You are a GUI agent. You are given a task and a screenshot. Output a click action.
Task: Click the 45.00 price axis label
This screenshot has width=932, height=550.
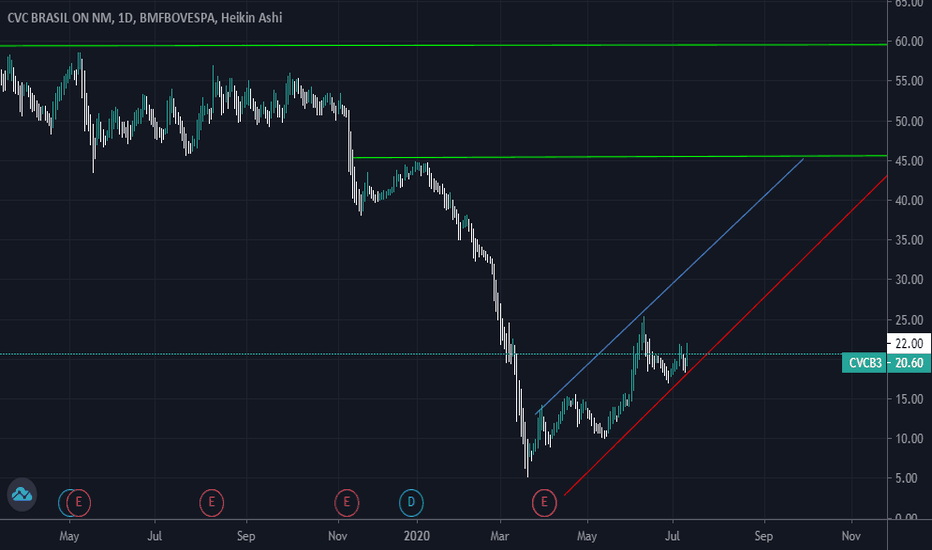909,161
